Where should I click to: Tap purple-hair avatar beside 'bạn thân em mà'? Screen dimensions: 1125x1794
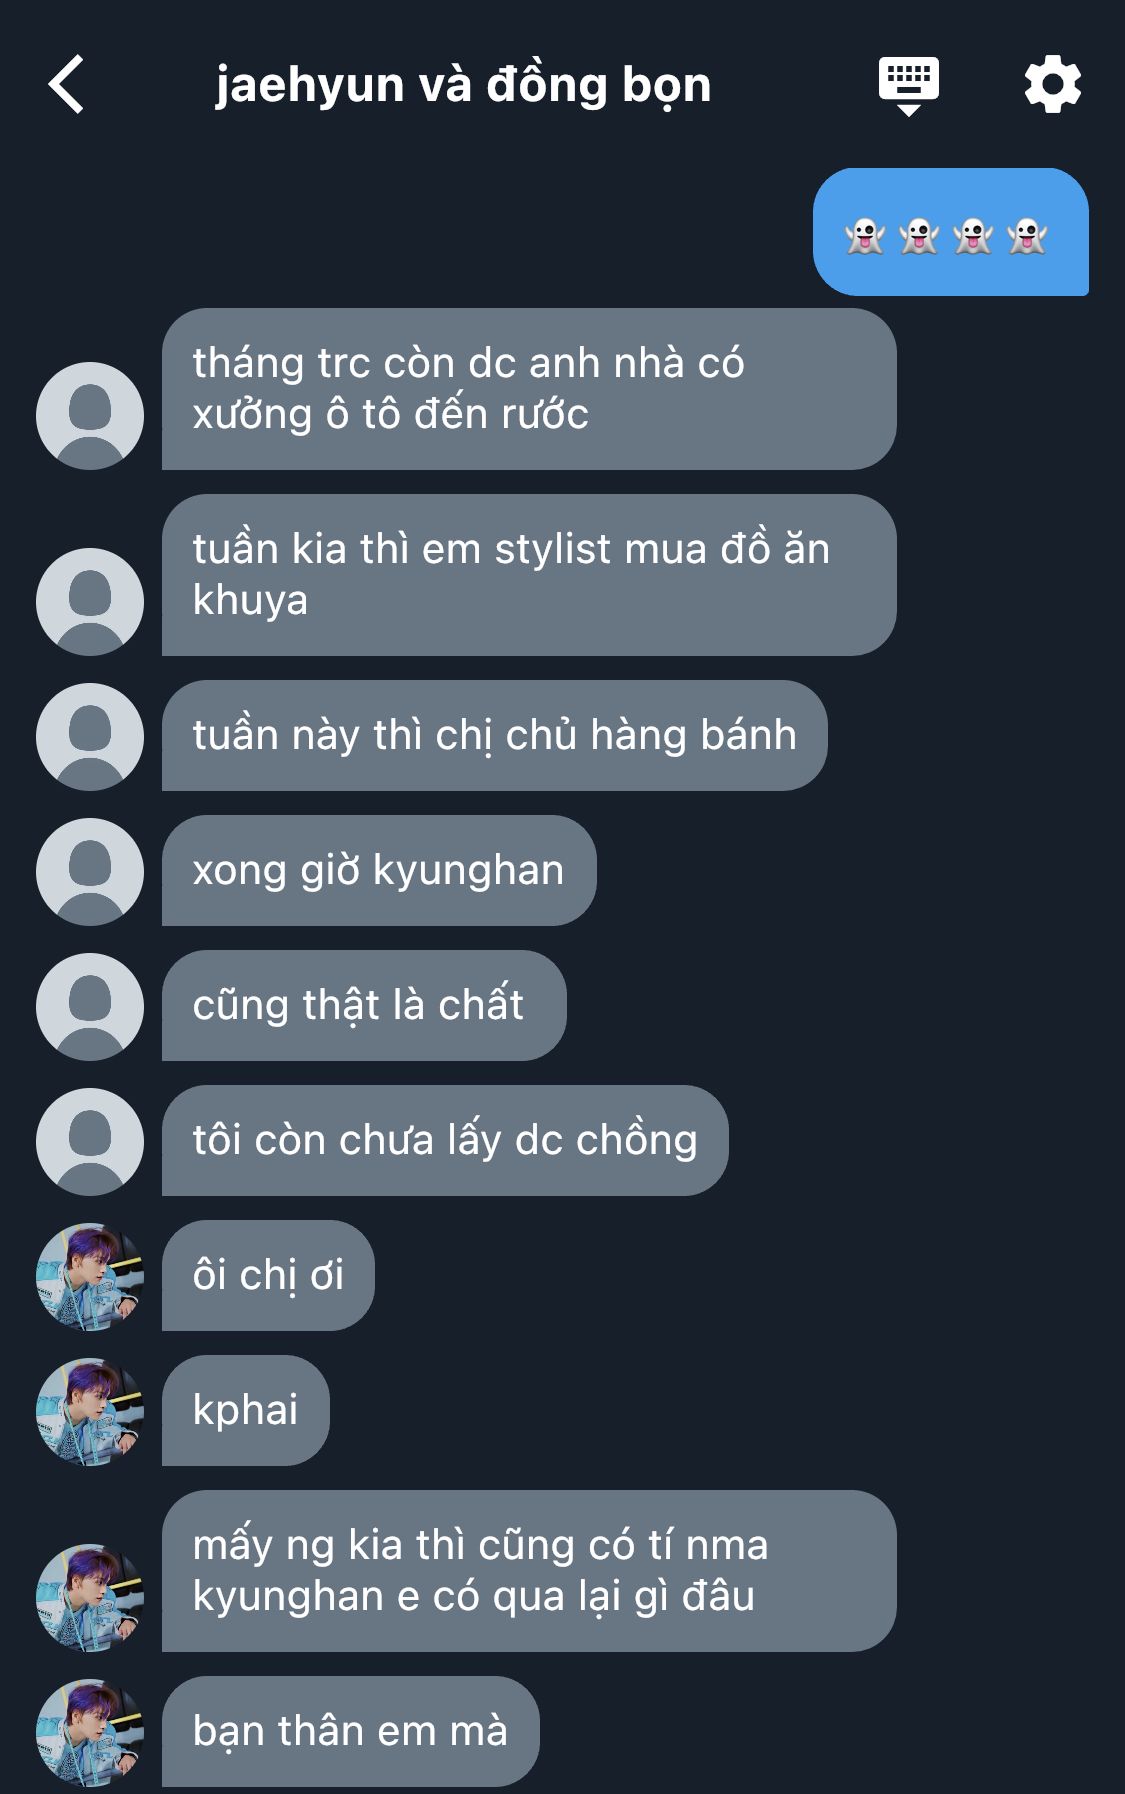(x=90, y=1733)
